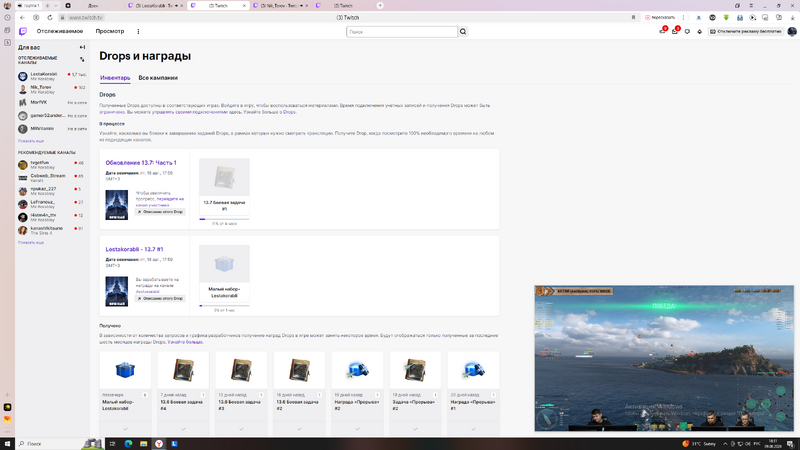
Task: Open File Explorer from the taskbar
Action: tap(143, 444)
